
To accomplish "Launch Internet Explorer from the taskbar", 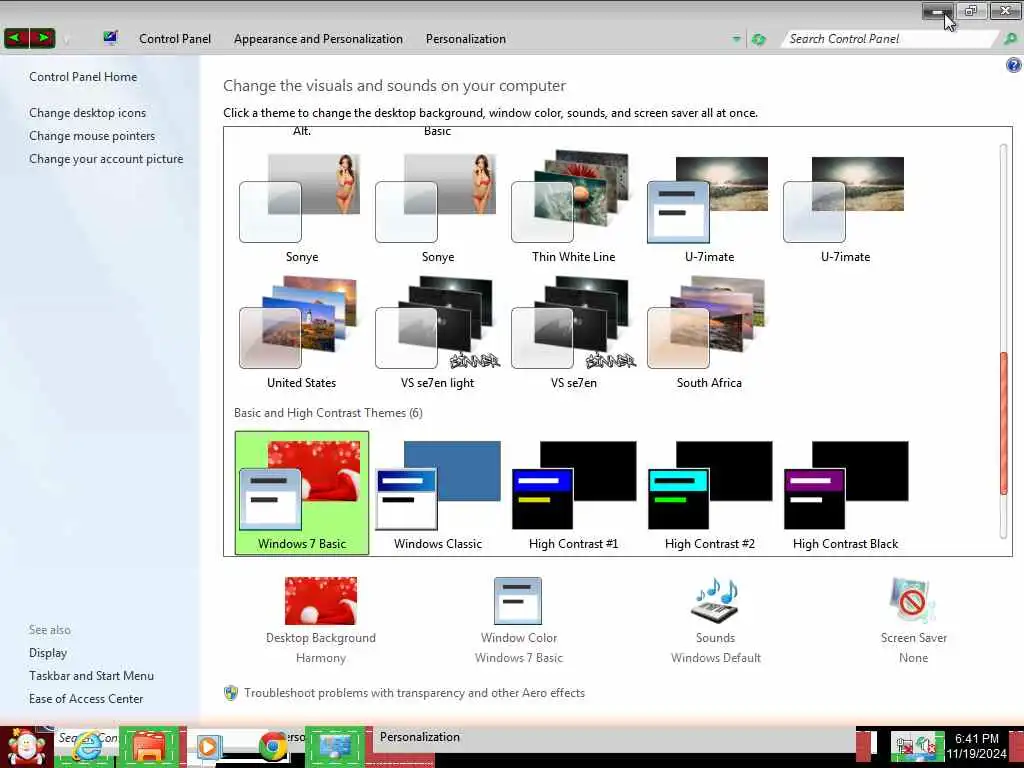I will [x=87, y=746].
